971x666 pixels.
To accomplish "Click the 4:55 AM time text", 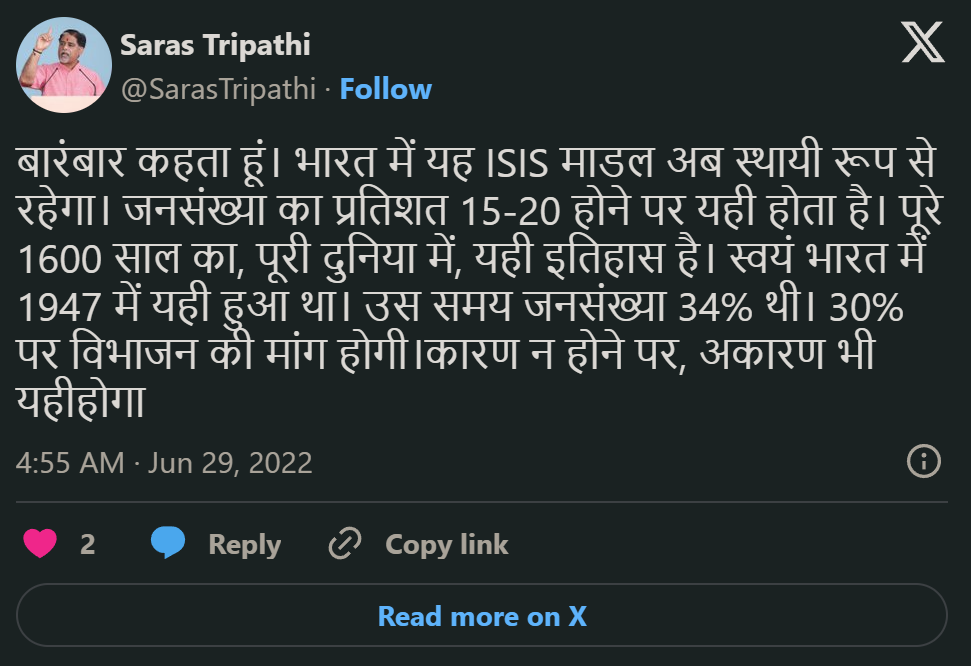I will tap(70, 463).
